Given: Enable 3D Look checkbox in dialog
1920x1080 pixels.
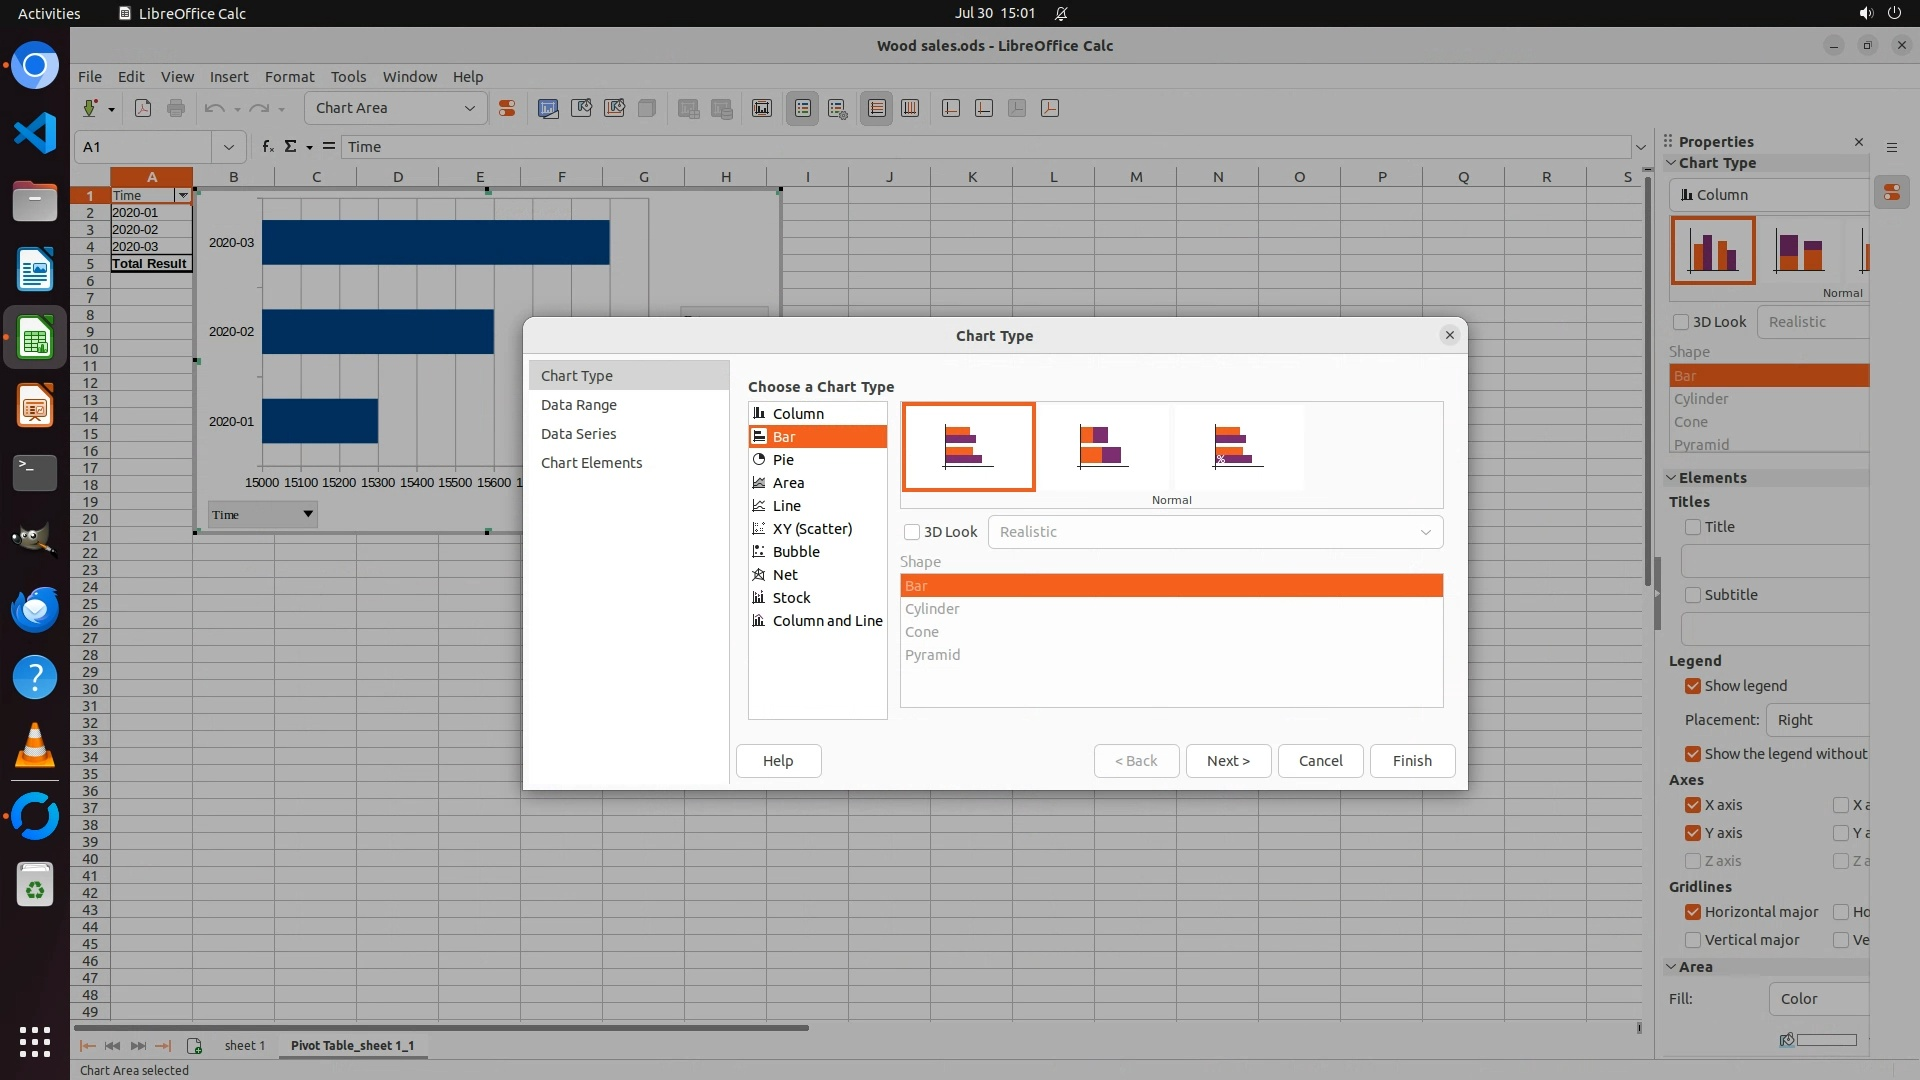Looking at the screenshot, I should click(912, 532).
